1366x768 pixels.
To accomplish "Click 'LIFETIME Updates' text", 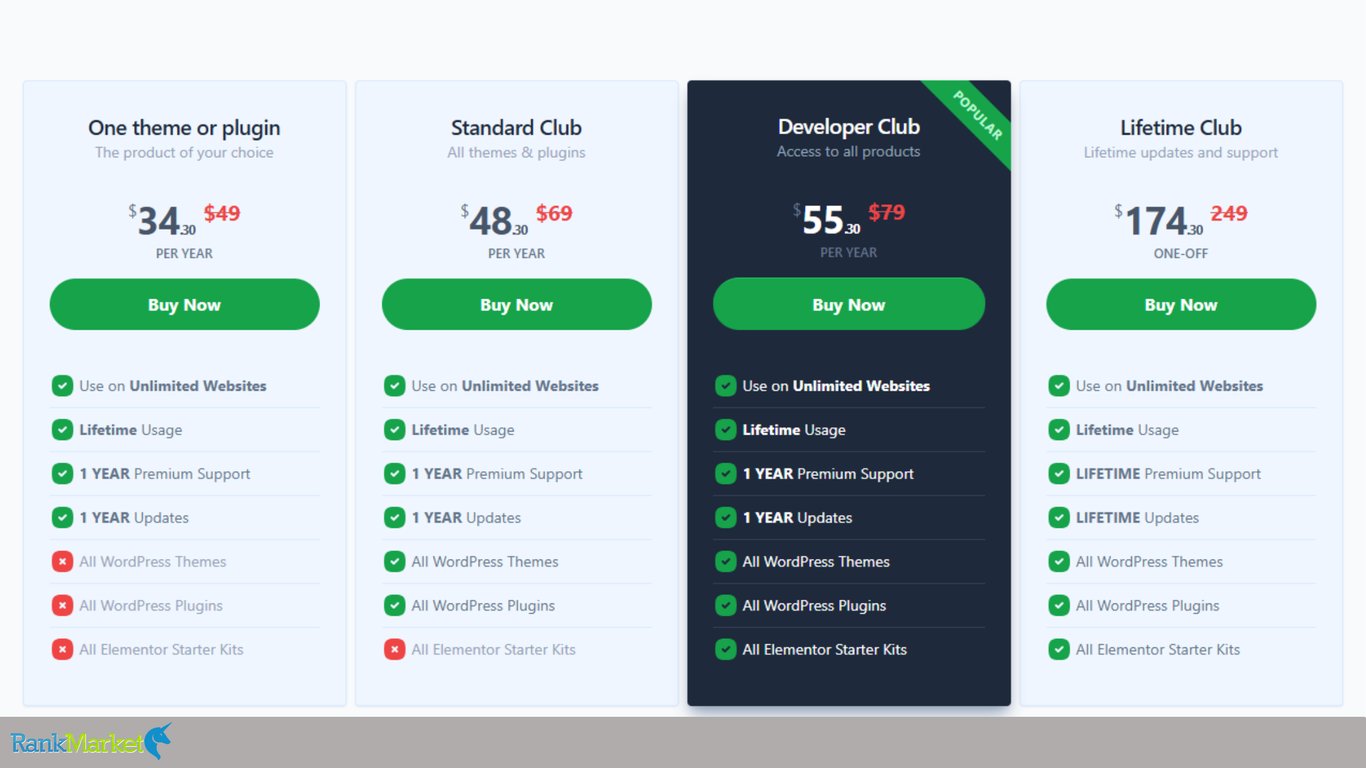I will tap(1137, 518).
